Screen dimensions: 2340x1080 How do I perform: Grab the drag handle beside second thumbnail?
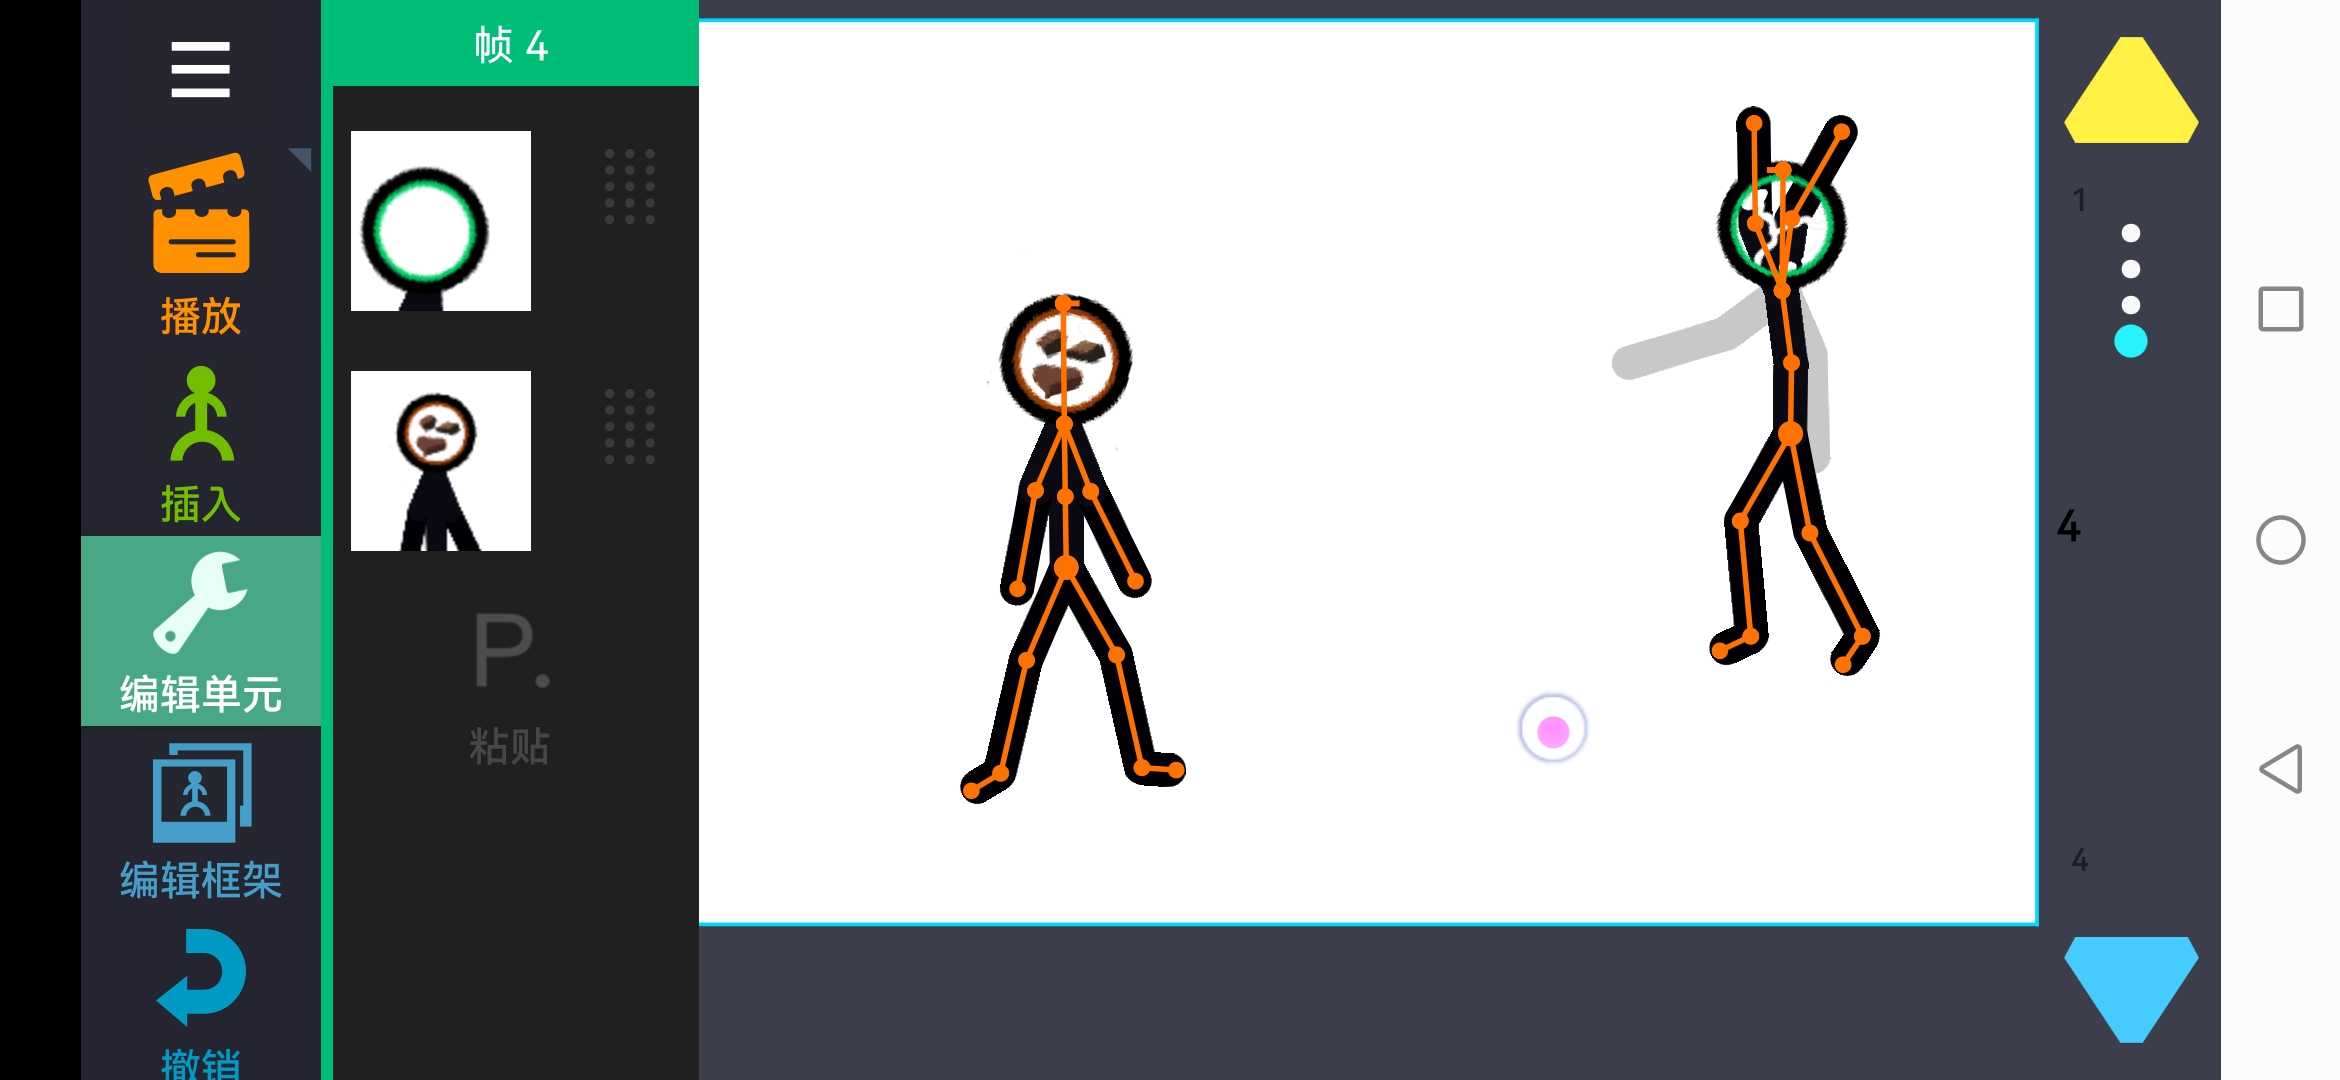pyautogui.click(x=630, y=427)
